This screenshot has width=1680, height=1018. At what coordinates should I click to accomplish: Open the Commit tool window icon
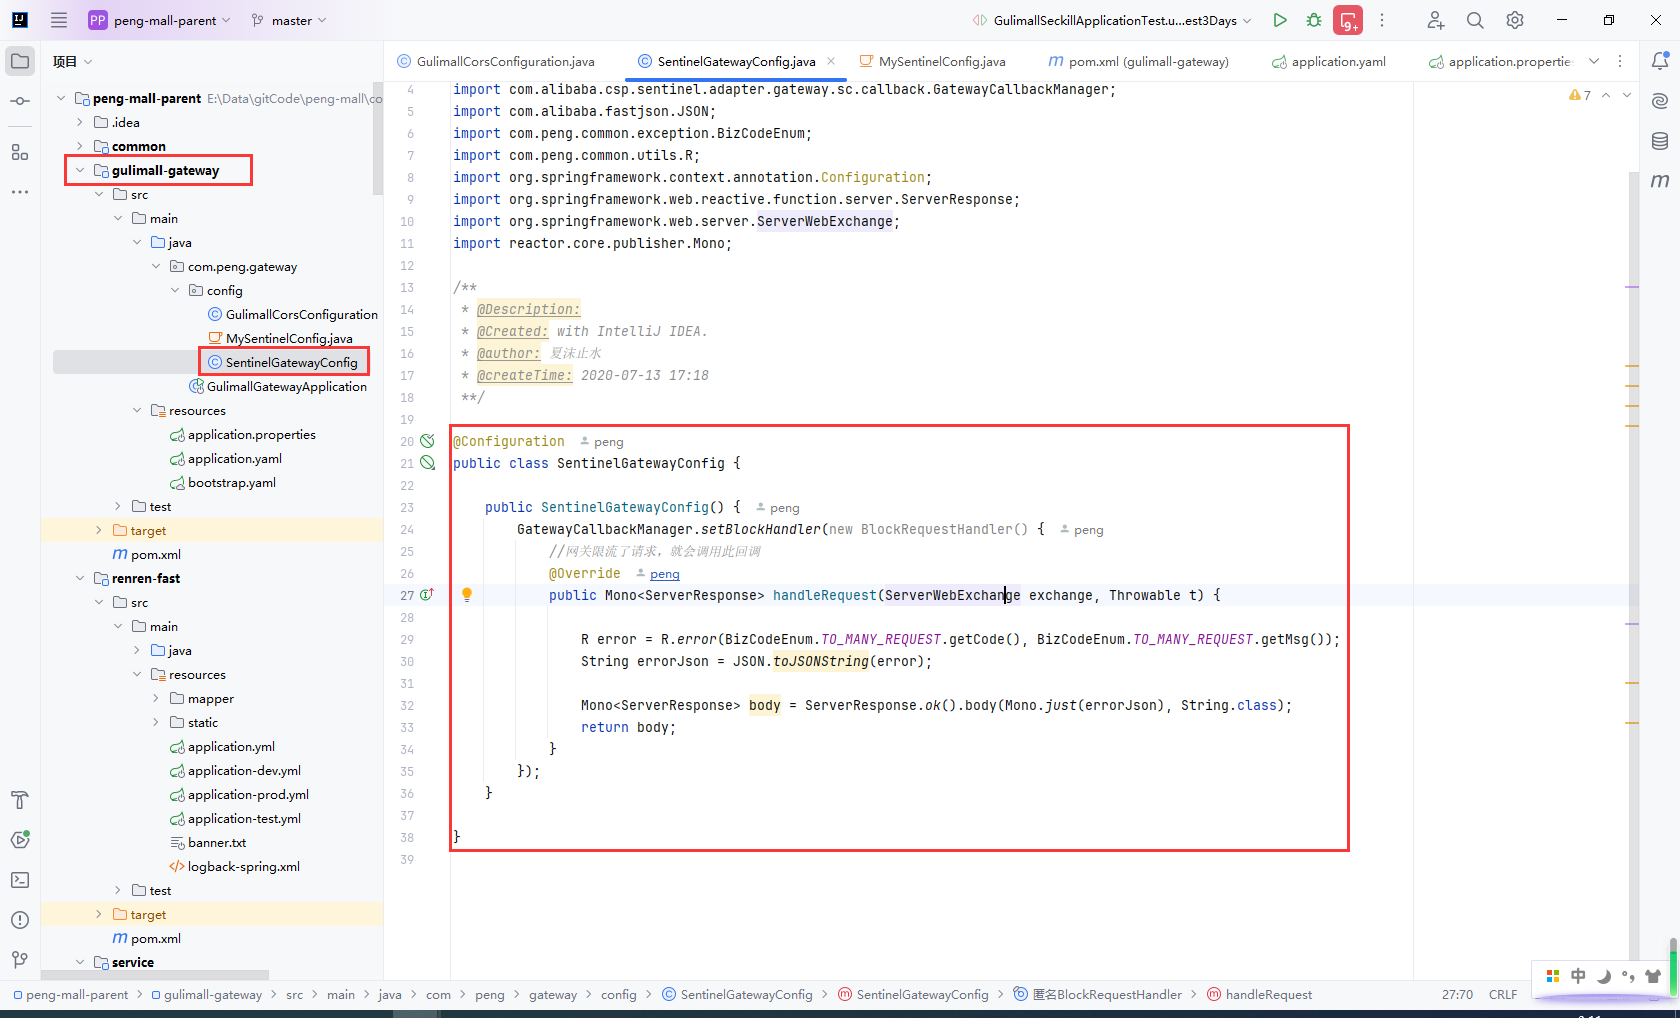(20, 101)
